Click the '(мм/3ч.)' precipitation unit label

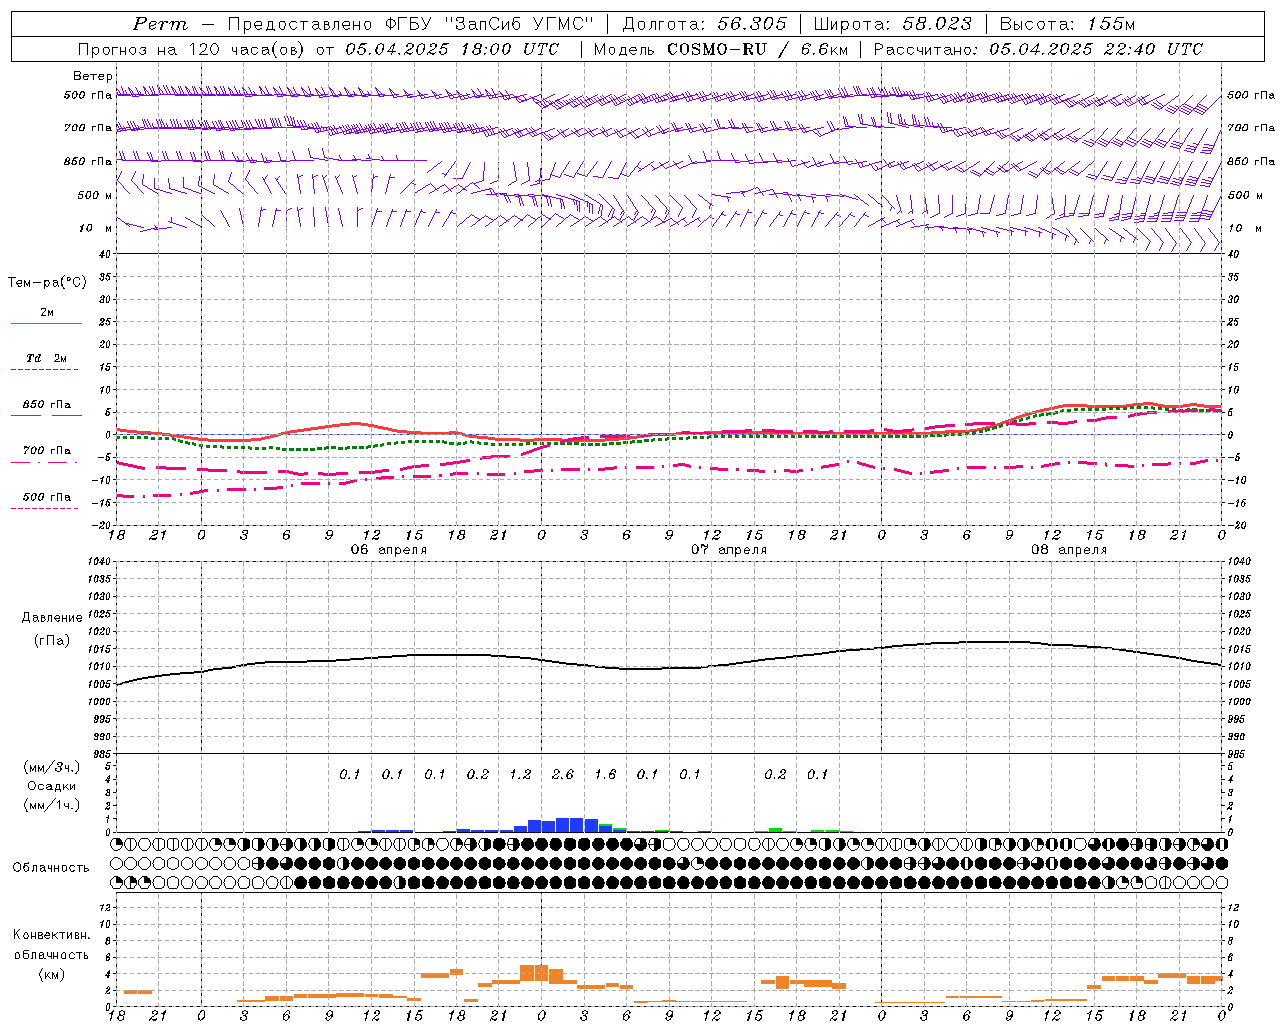51,767
